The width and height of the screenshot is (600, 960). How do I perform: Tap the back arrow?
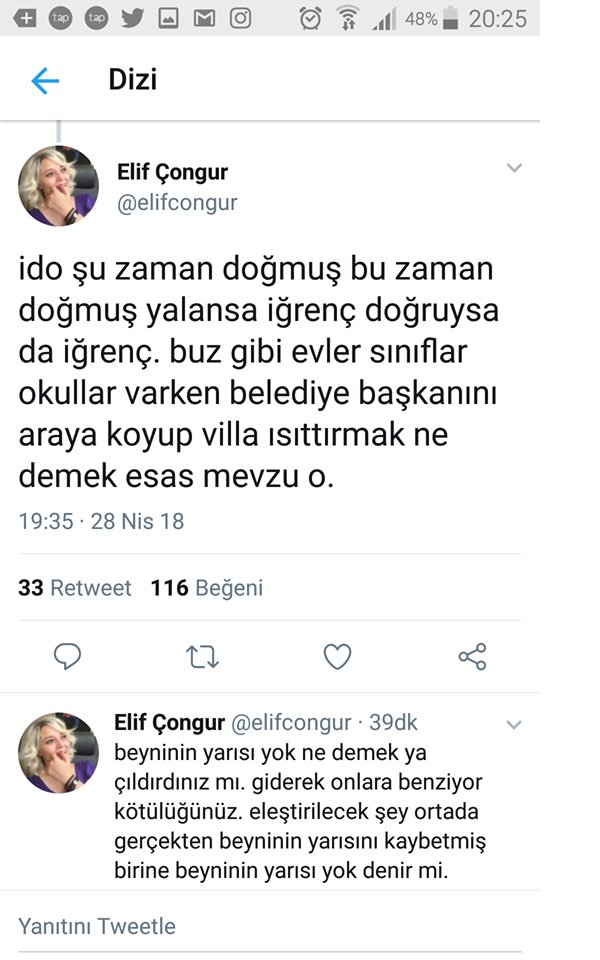point(45,81)
